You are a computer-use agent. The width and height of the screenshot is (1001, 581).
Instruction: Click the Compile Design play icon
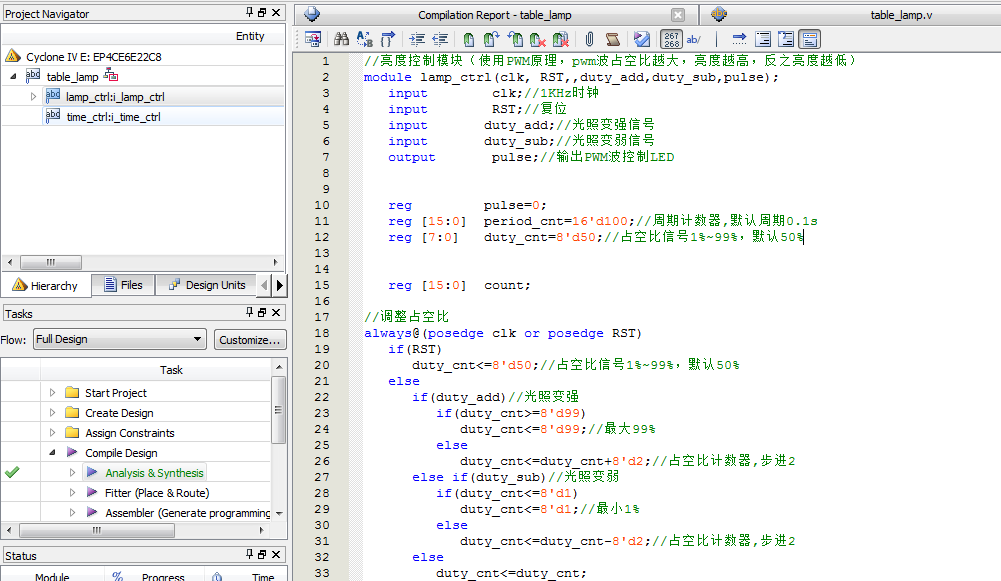point(72,452)
